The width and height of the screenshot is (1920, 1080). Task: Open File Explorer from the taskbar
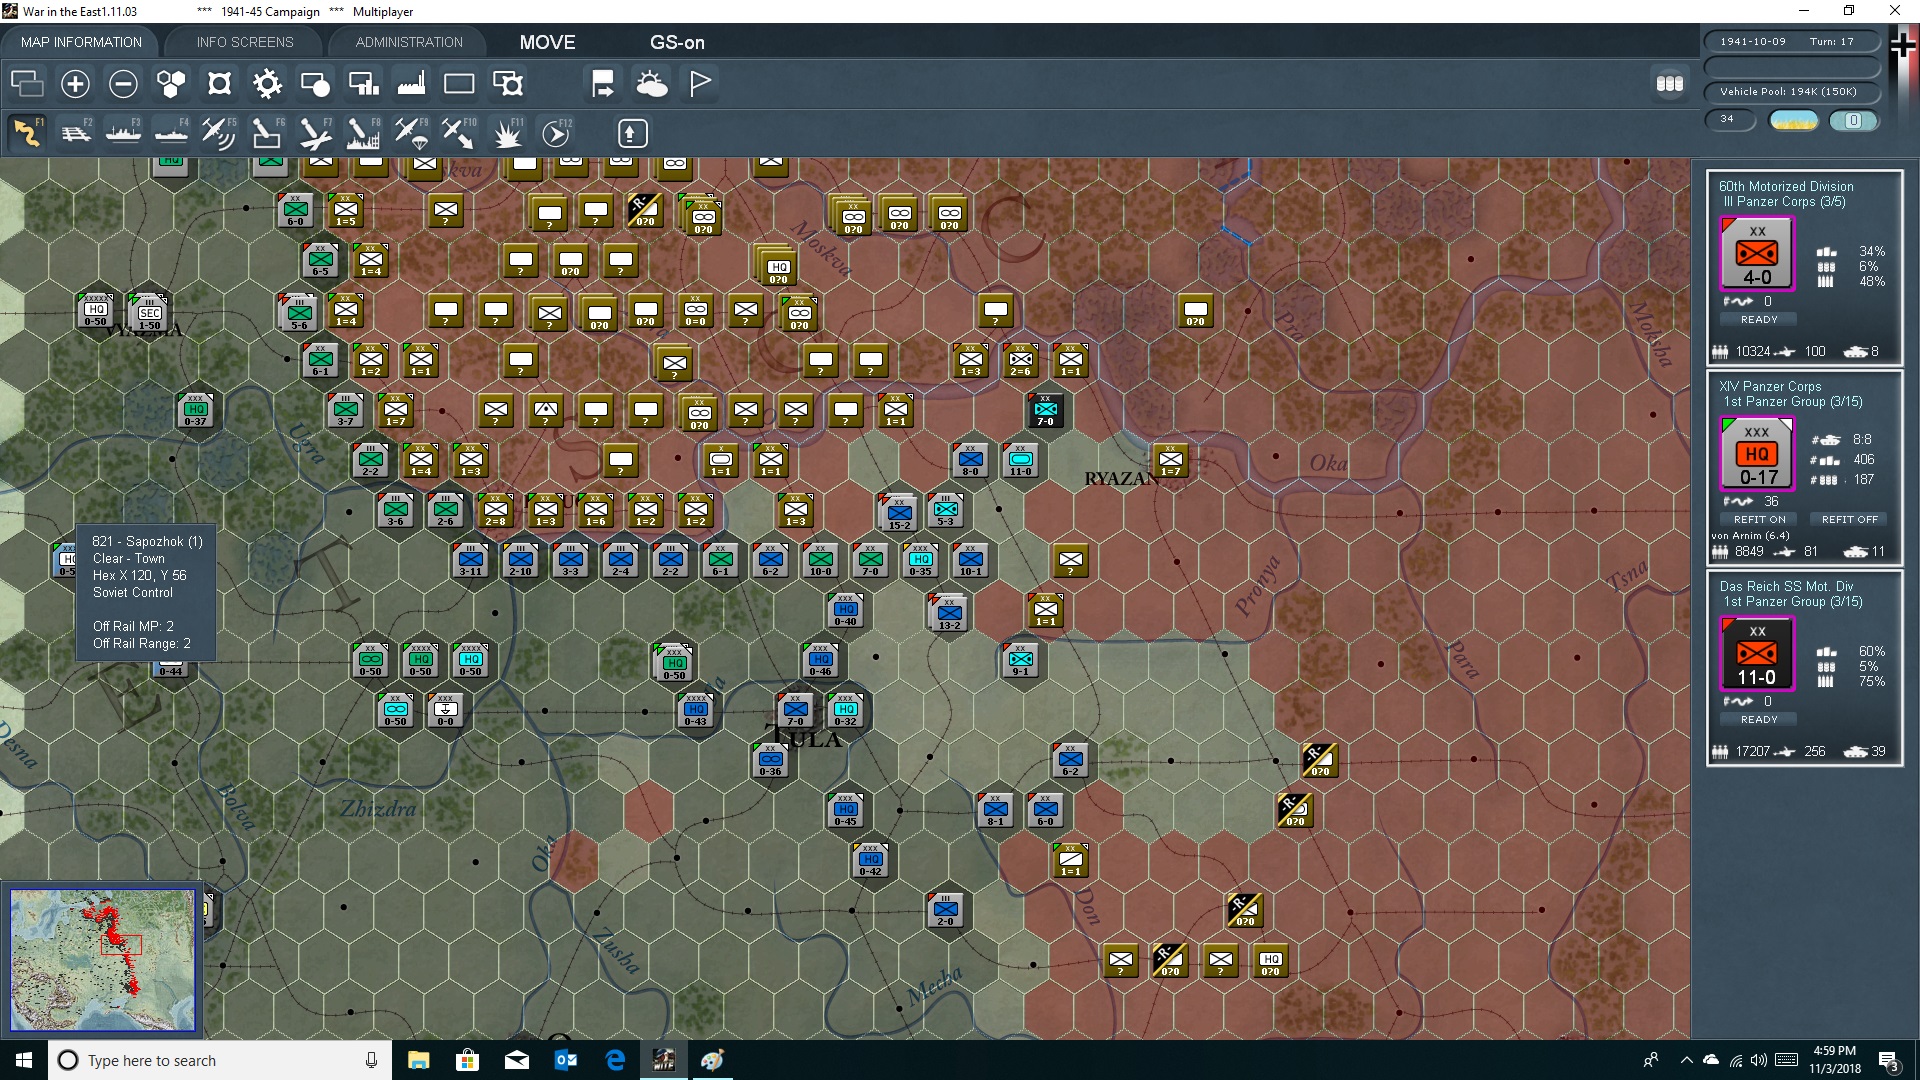click(x=418, y=1060)
